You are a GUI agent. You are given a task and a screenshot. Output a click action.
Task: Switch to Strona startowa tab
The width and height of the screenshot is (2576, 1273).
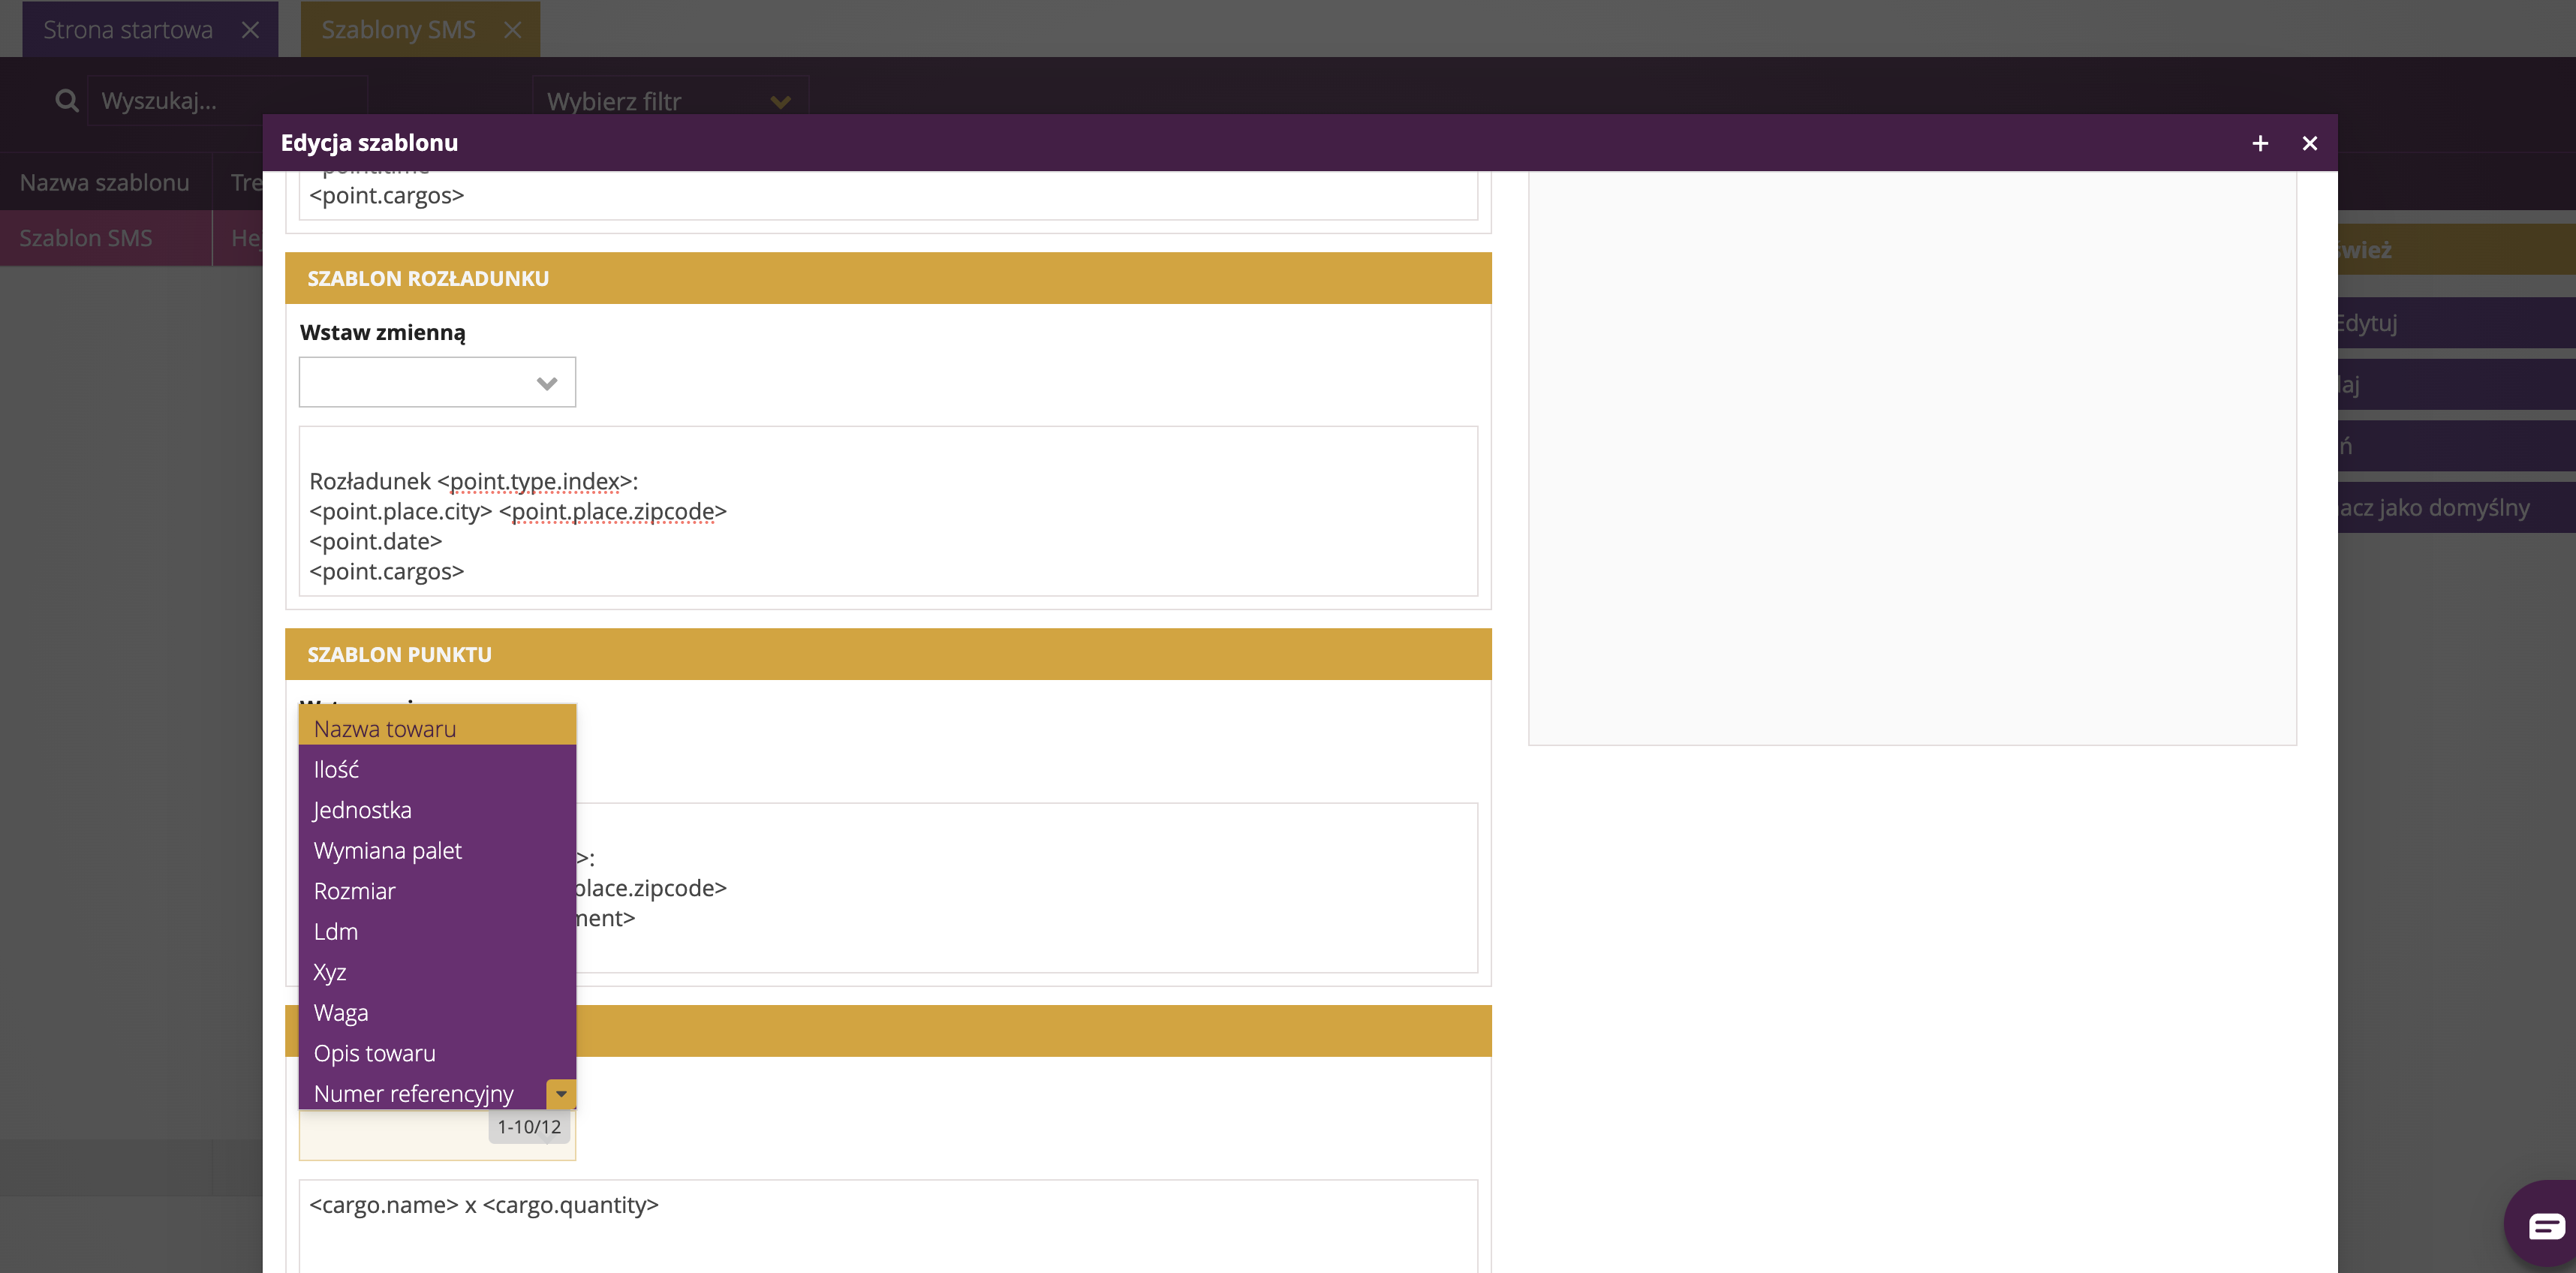(128, 30)
